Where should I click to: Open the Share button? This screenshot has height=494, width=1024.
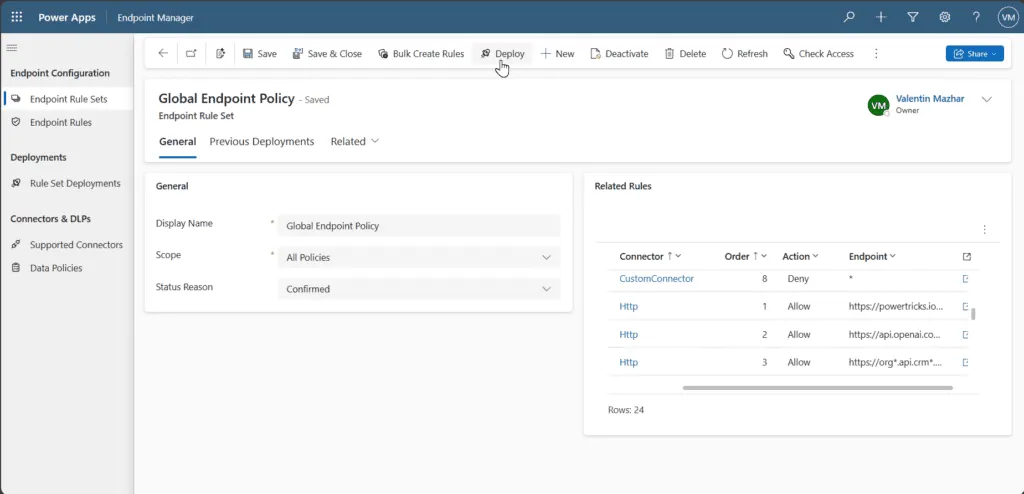(974, 54)
